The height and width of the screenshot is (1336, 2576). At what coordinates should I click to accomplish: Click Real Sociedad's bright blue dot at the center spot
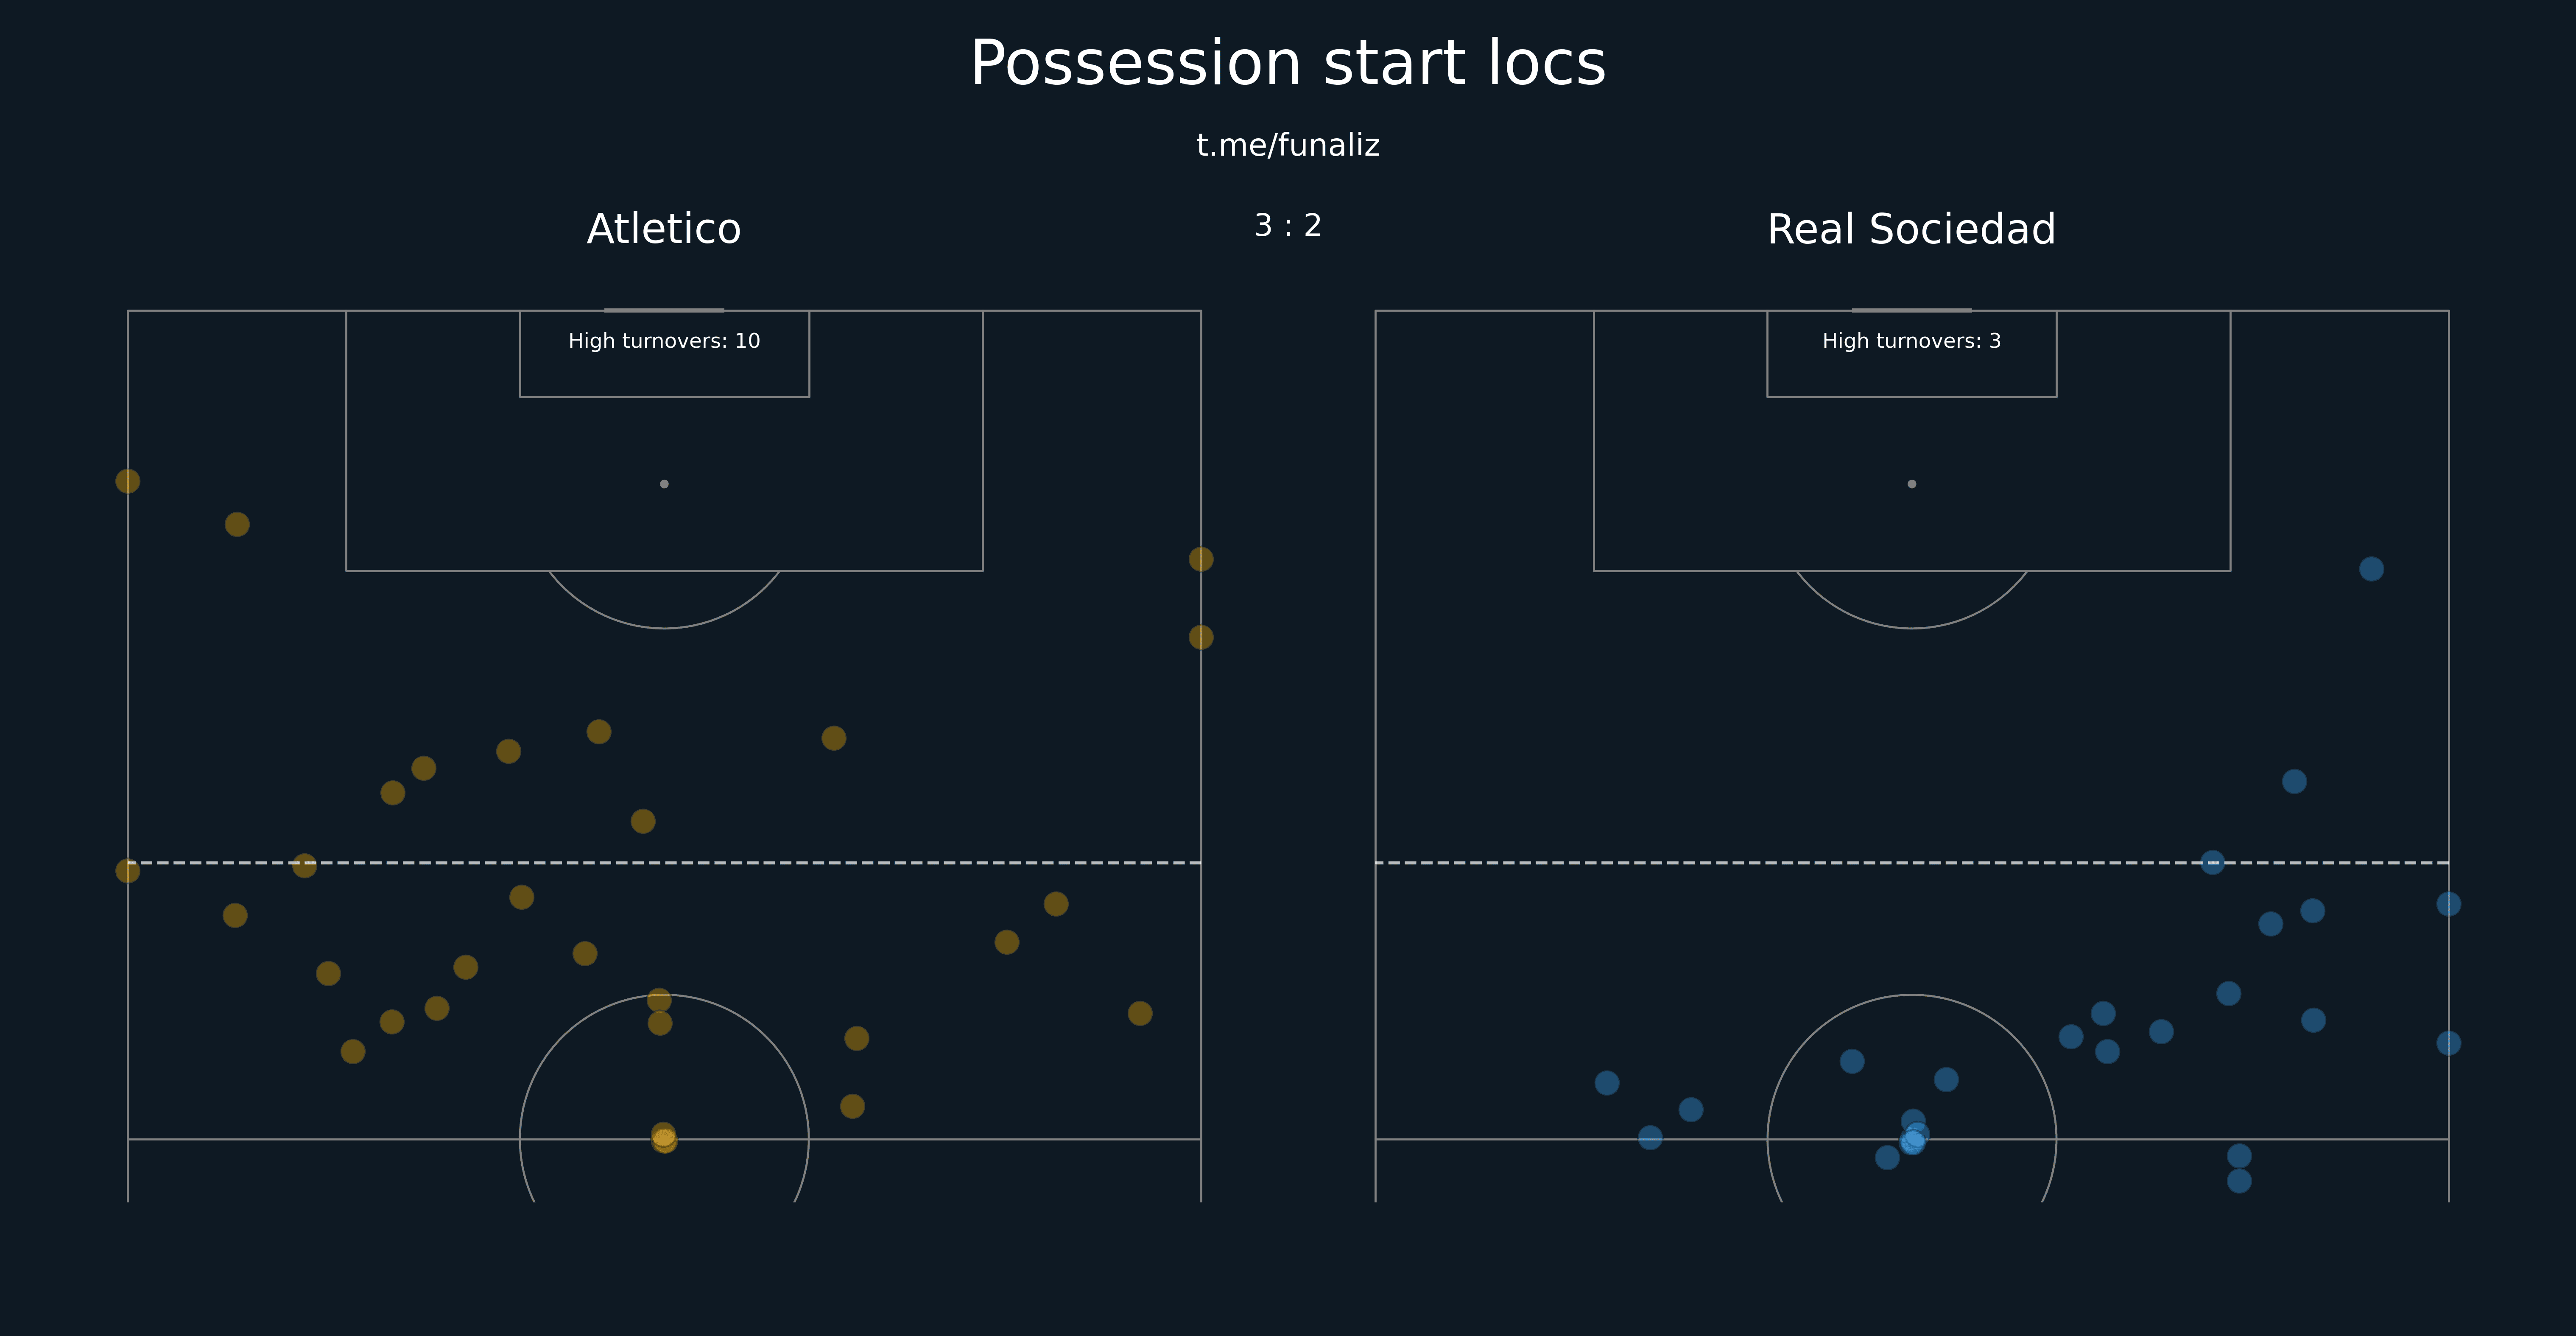pos(1912,1140)
